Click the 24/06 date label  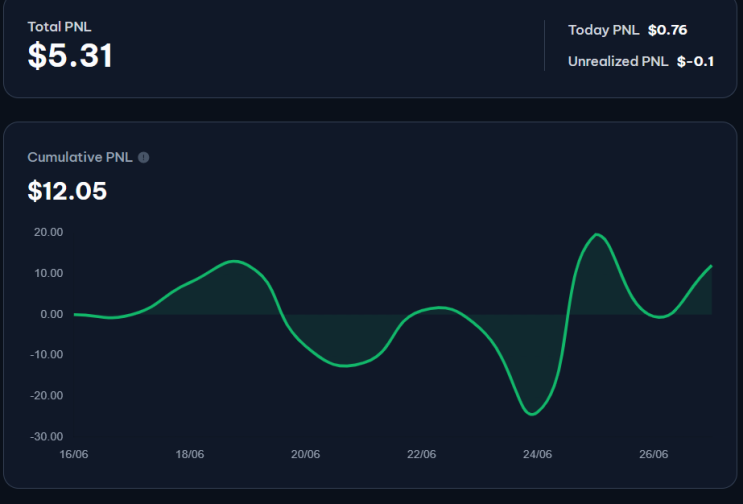tap(537, 454)
